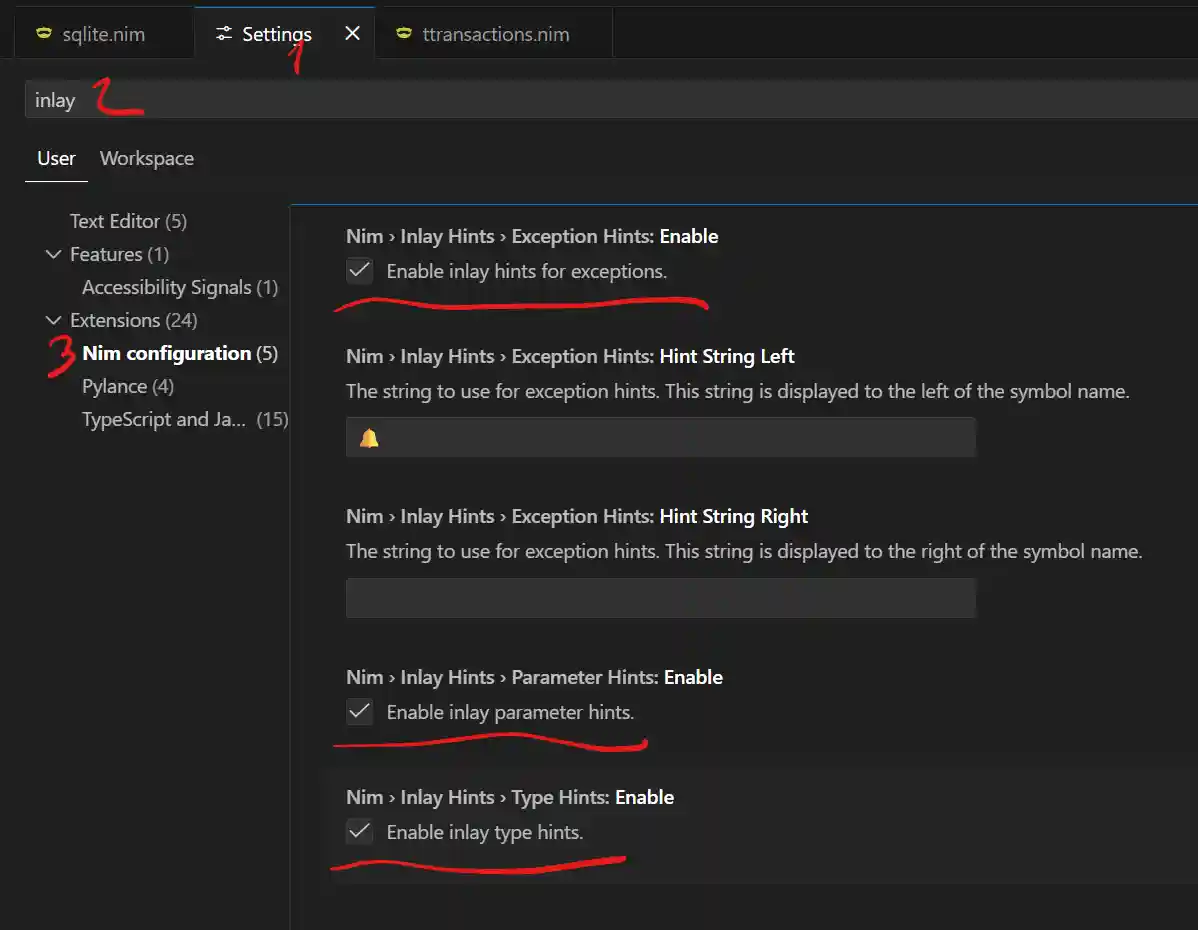Image resolution: width=1198 pixels, height=930 pixels.
Task: Switch to the ttransactions.nim tab
Action: (495, 34)
